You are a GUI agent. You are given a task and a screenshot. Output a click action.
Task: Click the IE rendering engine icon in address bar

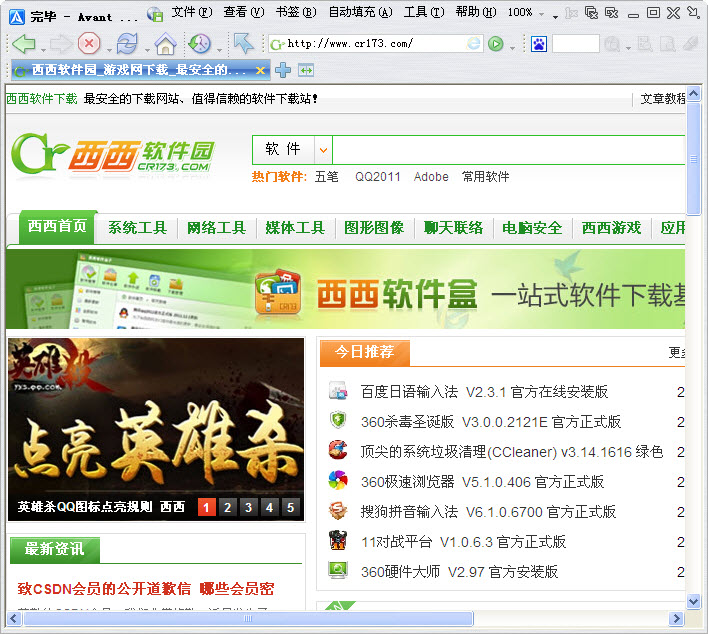[474, 44]
